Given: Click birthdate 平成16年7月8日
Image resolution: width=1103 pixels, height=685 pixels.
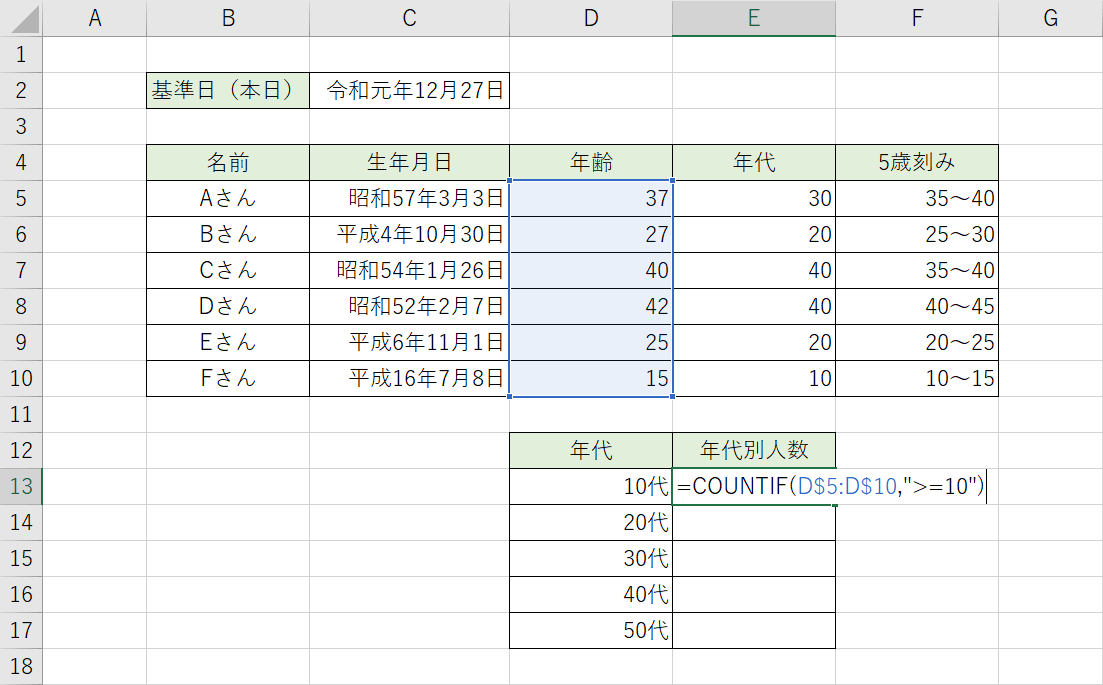Looking at the screenshot, I should click(x=409, y=378).
